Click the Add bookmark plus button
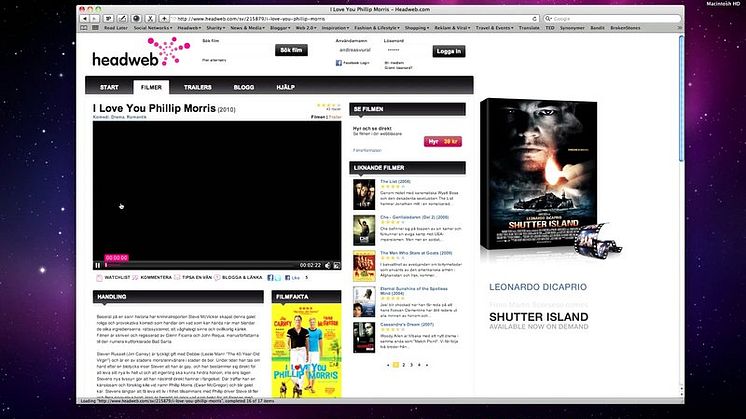746x419 pixels. [x=164, y=19]
